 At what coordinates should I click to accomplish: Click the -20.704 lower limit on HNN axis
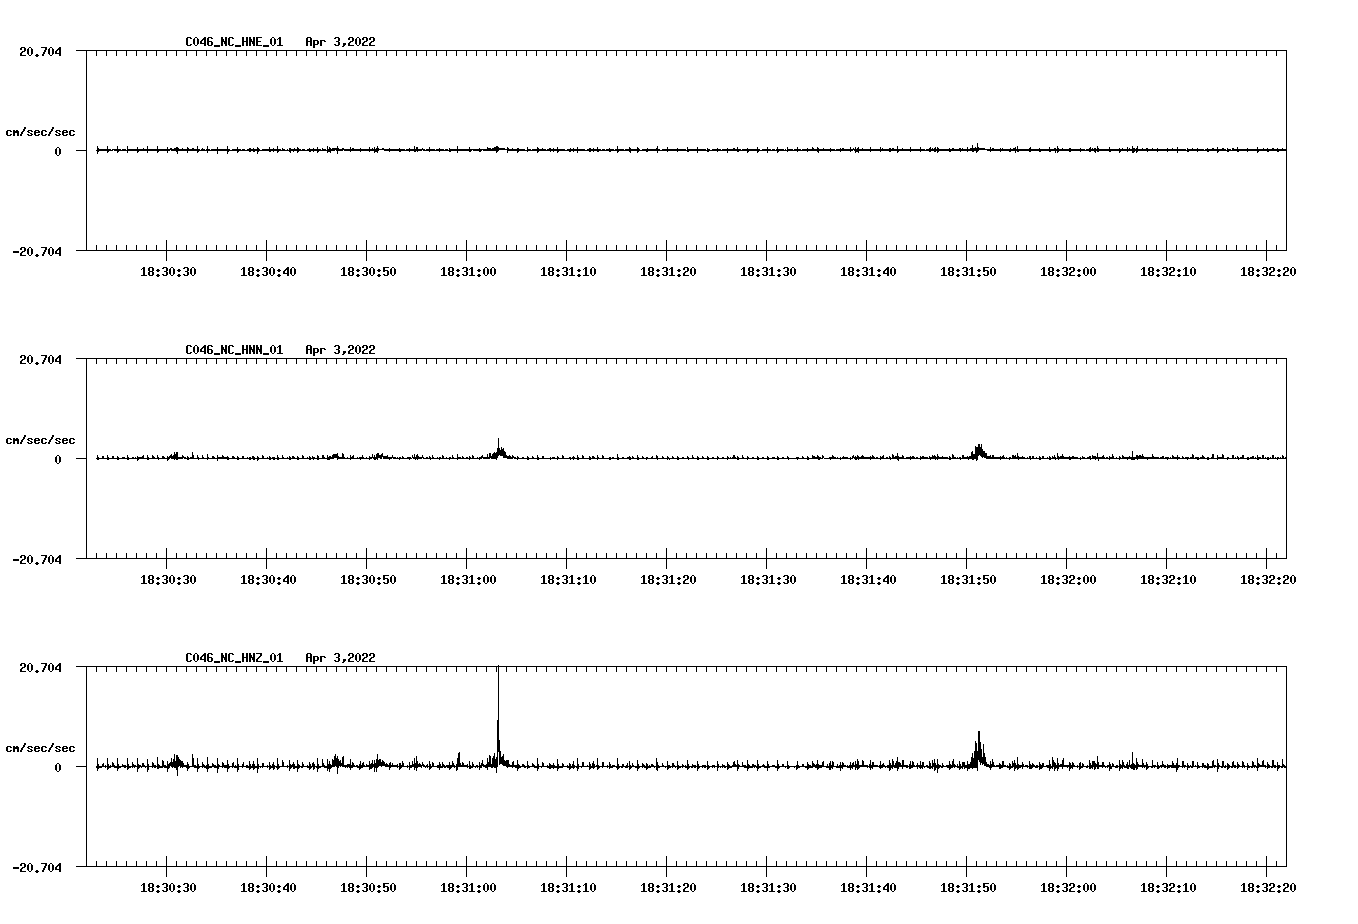point(37,559)
